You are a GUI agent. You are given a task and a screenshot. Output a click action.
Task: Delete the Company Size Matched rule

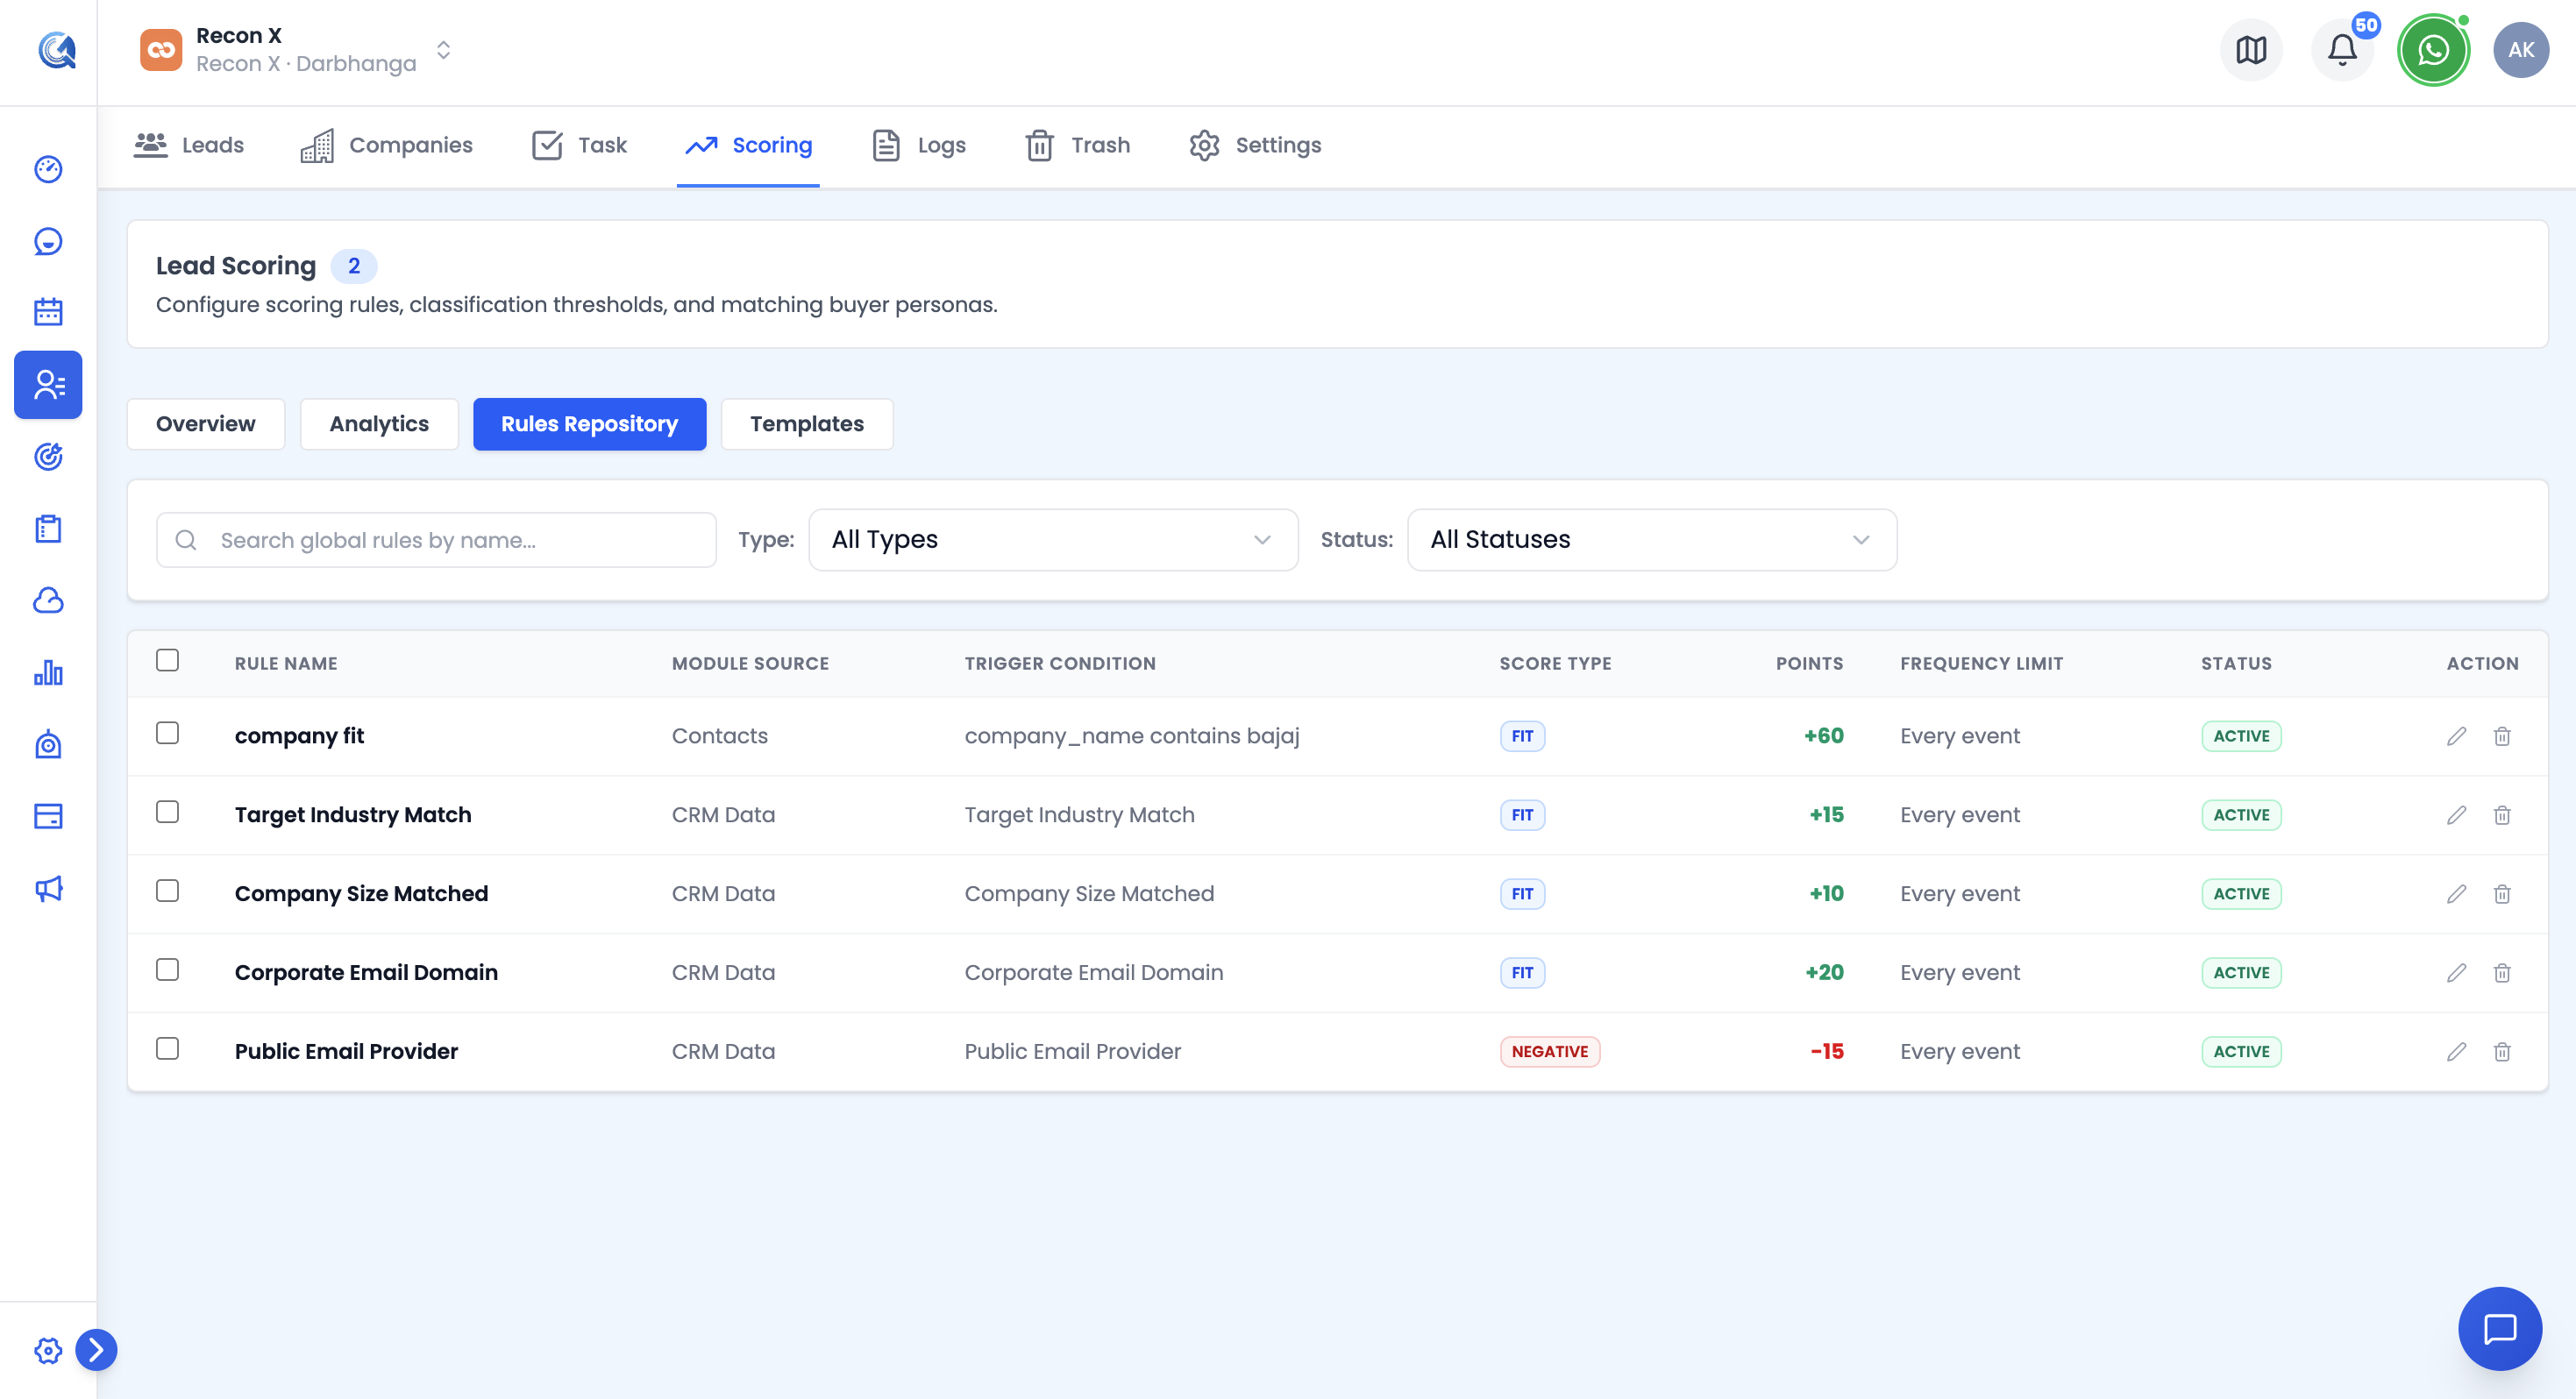pyautogui.click(x=2502, y=894)
